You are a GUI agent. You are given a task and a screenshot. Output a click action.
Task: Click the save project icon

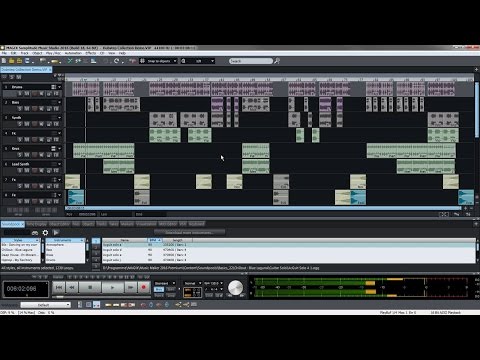[27, 61]
